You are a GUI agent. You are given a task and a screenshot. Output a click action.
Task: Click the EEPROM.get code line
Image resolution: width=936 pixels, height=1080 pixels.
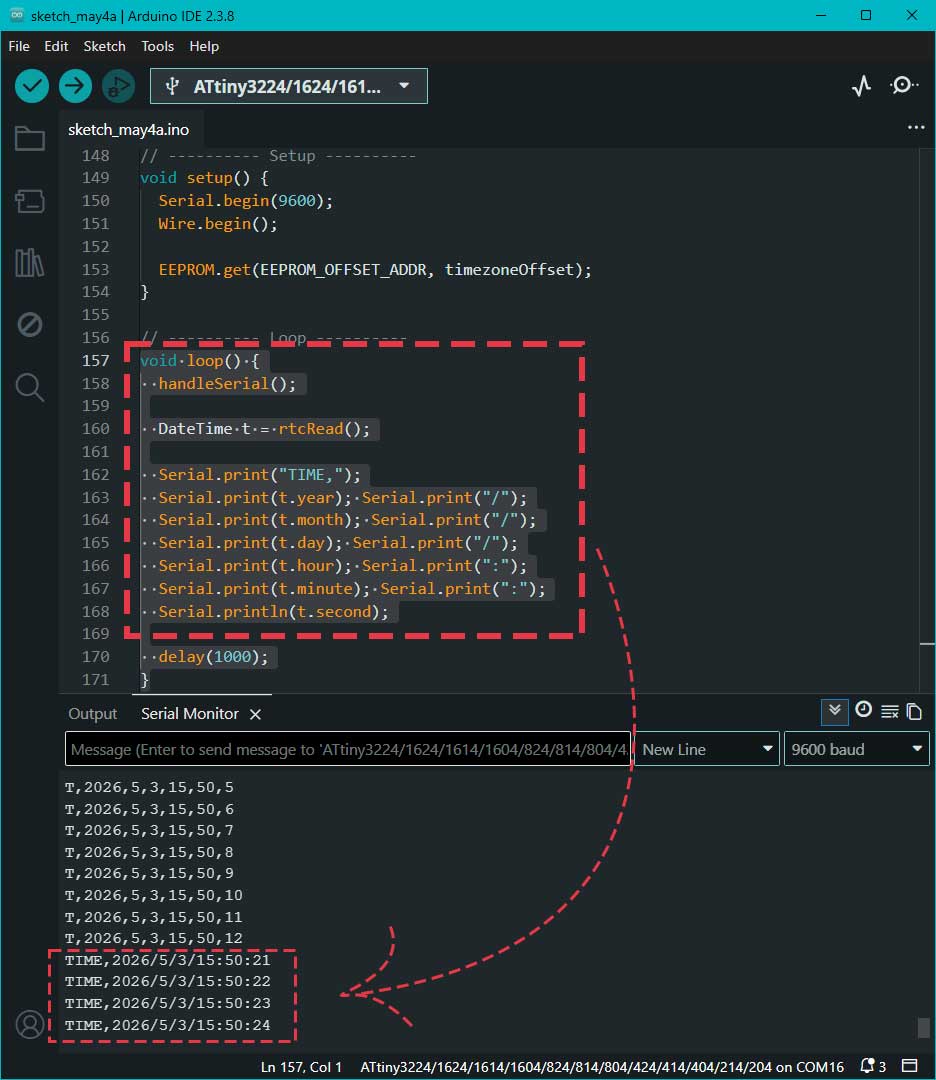(x=375, y=269)
